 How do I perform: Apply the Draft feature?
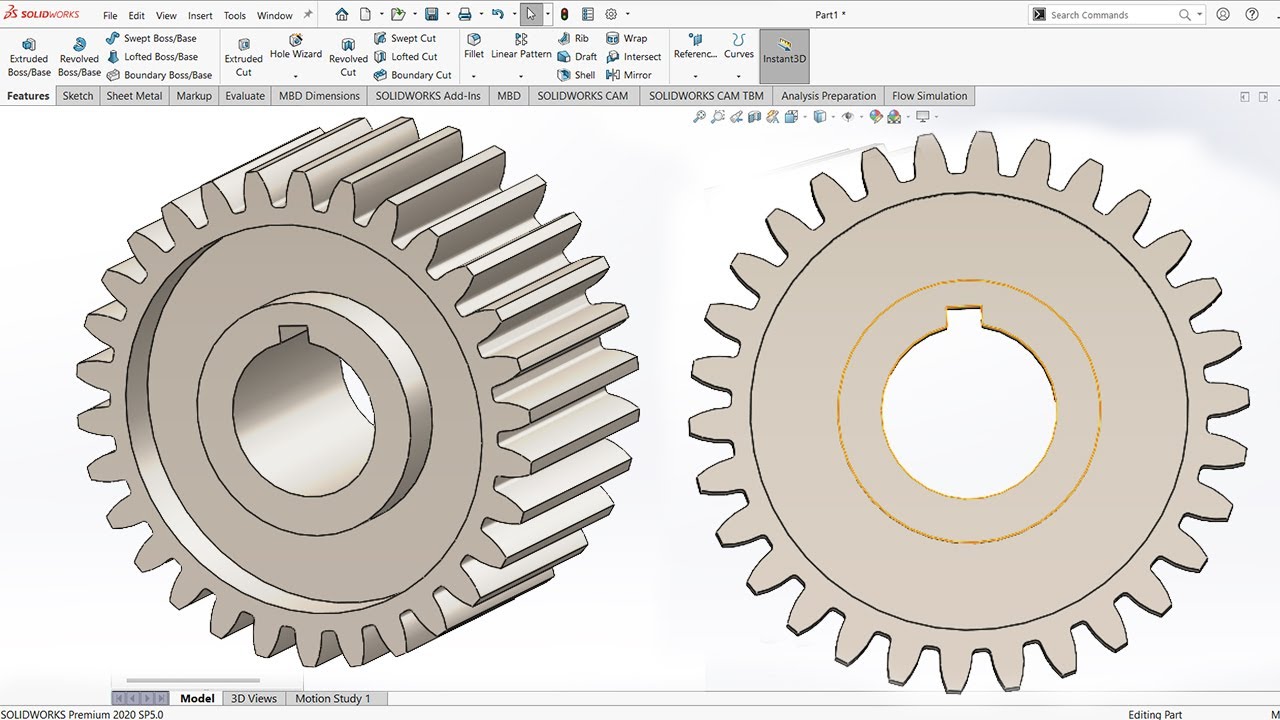[x=577, y=57]
